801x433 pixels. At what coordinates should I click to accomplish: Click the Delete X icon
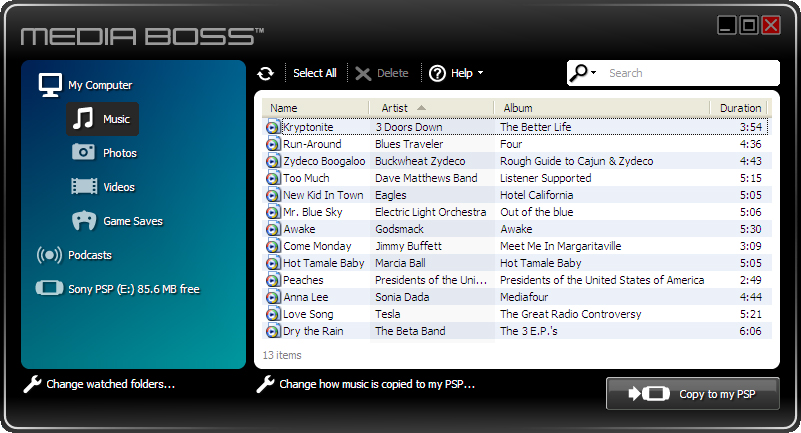click(363, 74)
